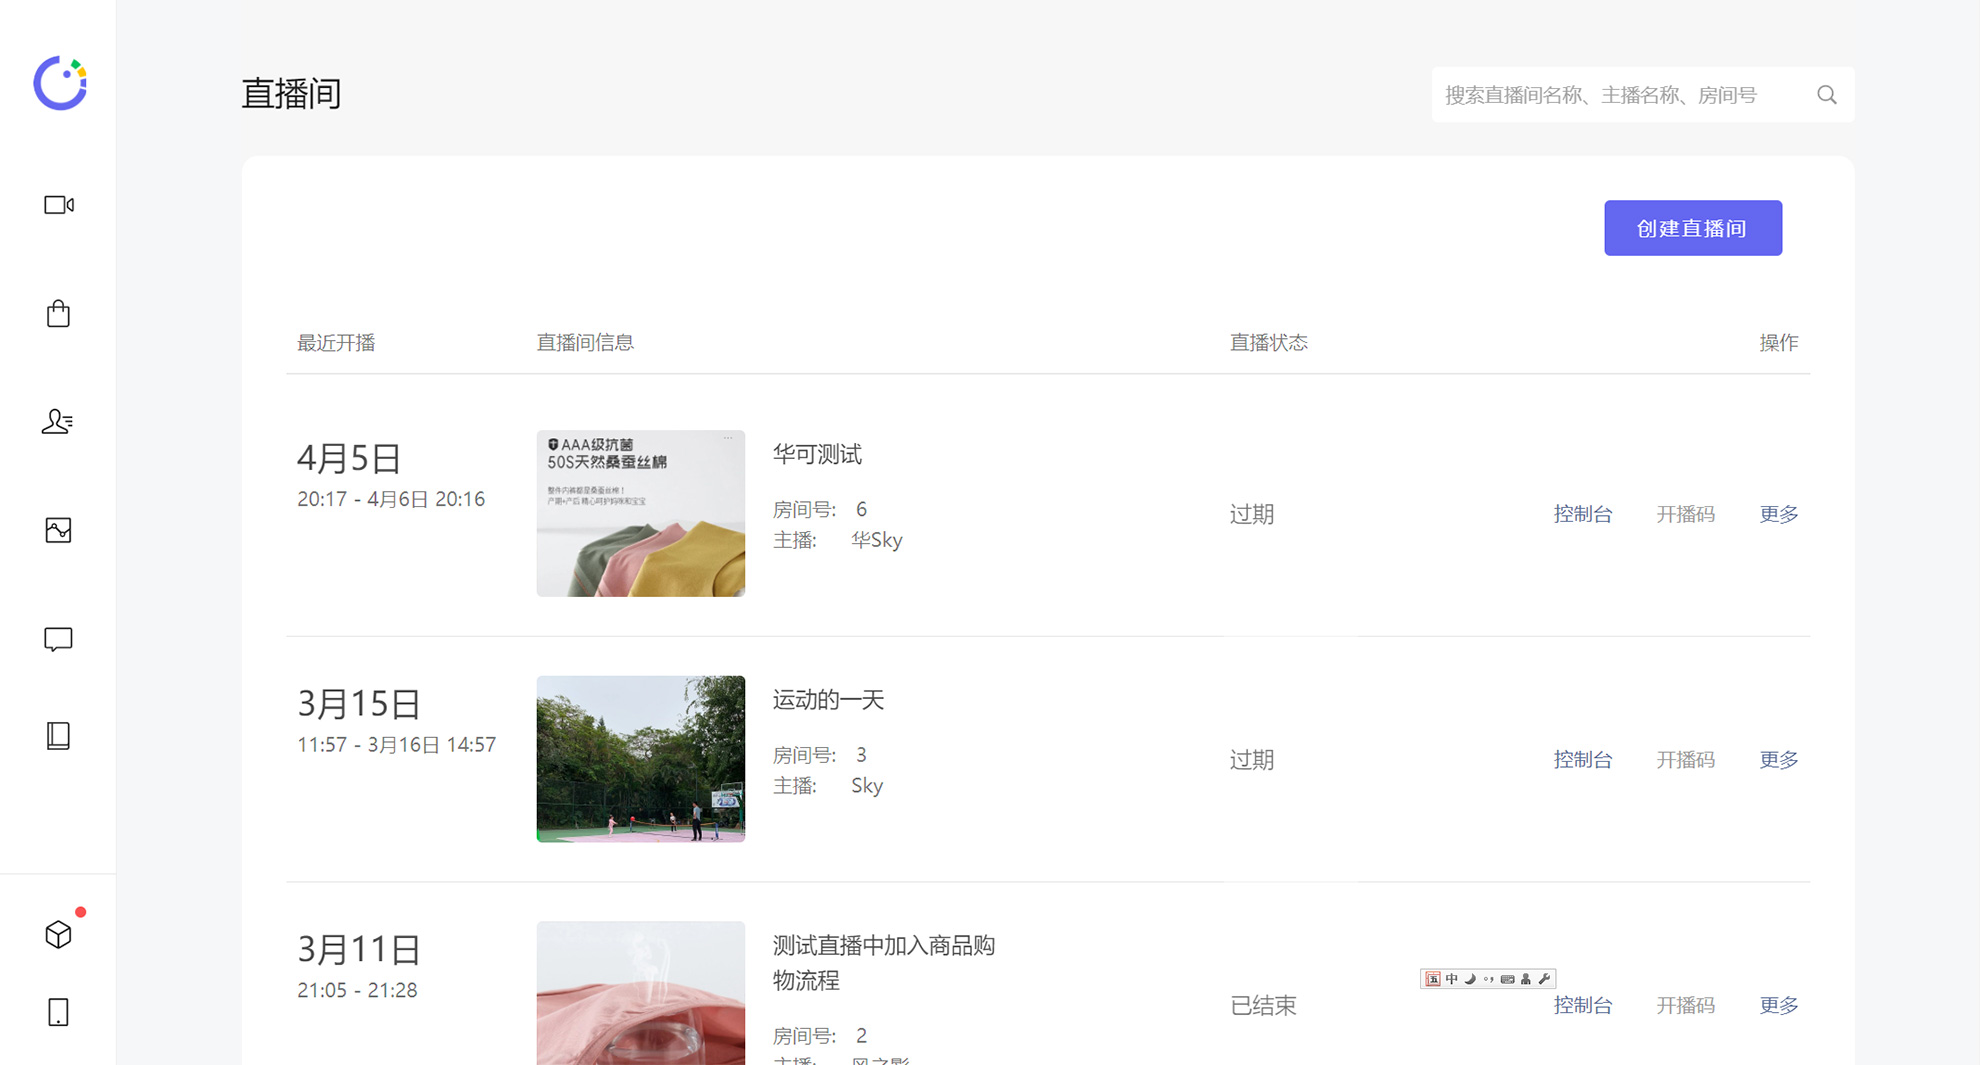Select the mobile phone icon in sidebar
The image size is (1980, 1065).
[58, 1012]
